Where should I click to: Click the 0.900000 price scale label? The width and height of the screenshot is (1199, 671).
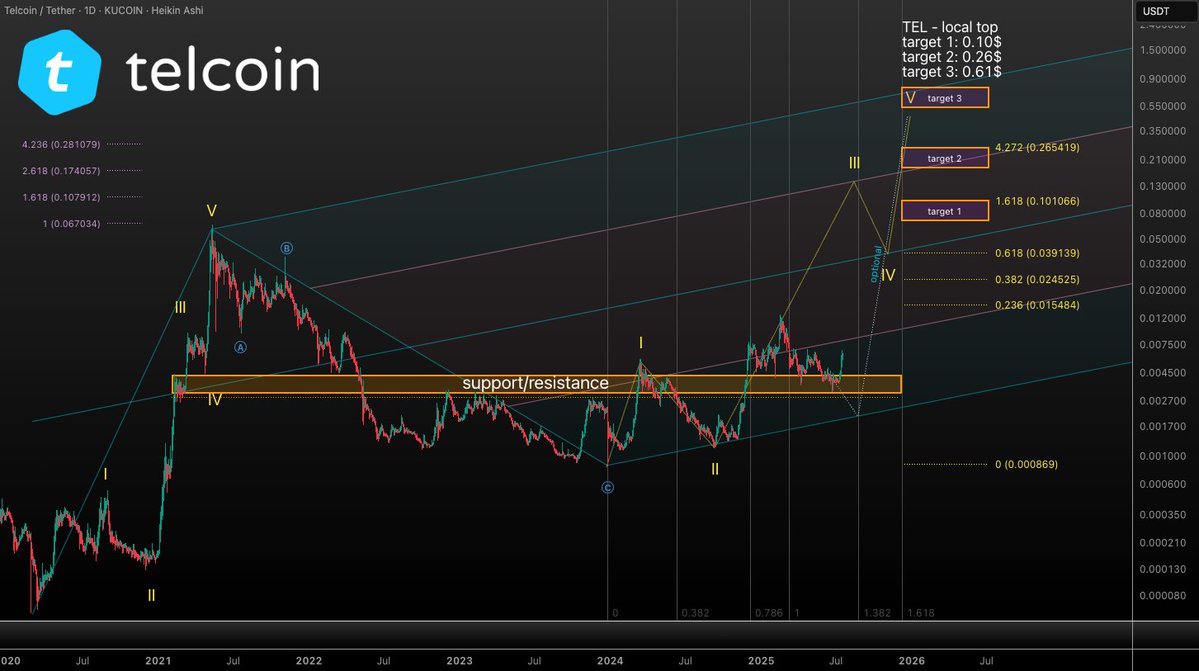(1162, 79)
